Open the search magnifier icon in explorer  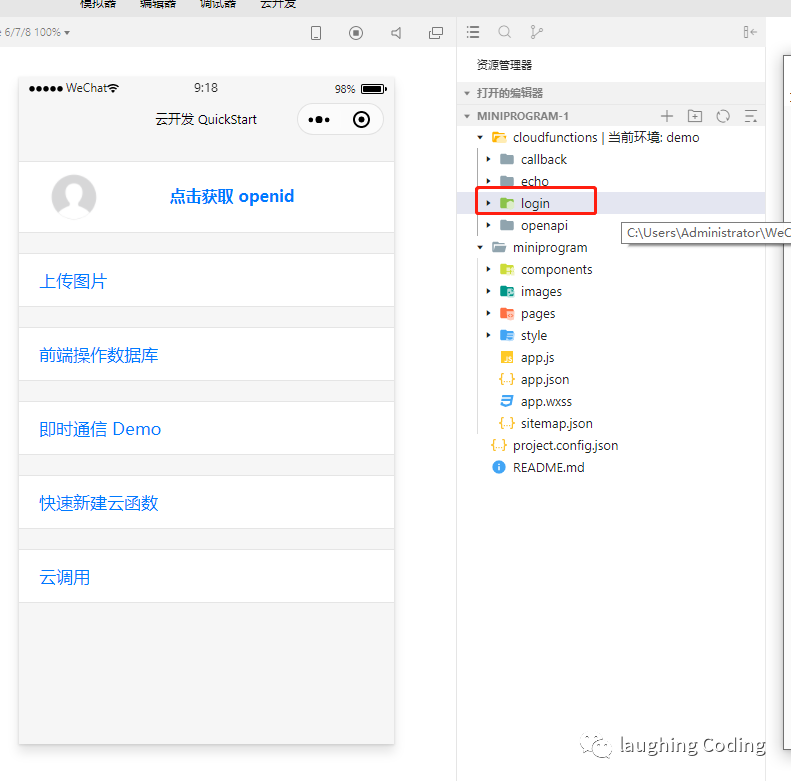[x=504, y=32]
